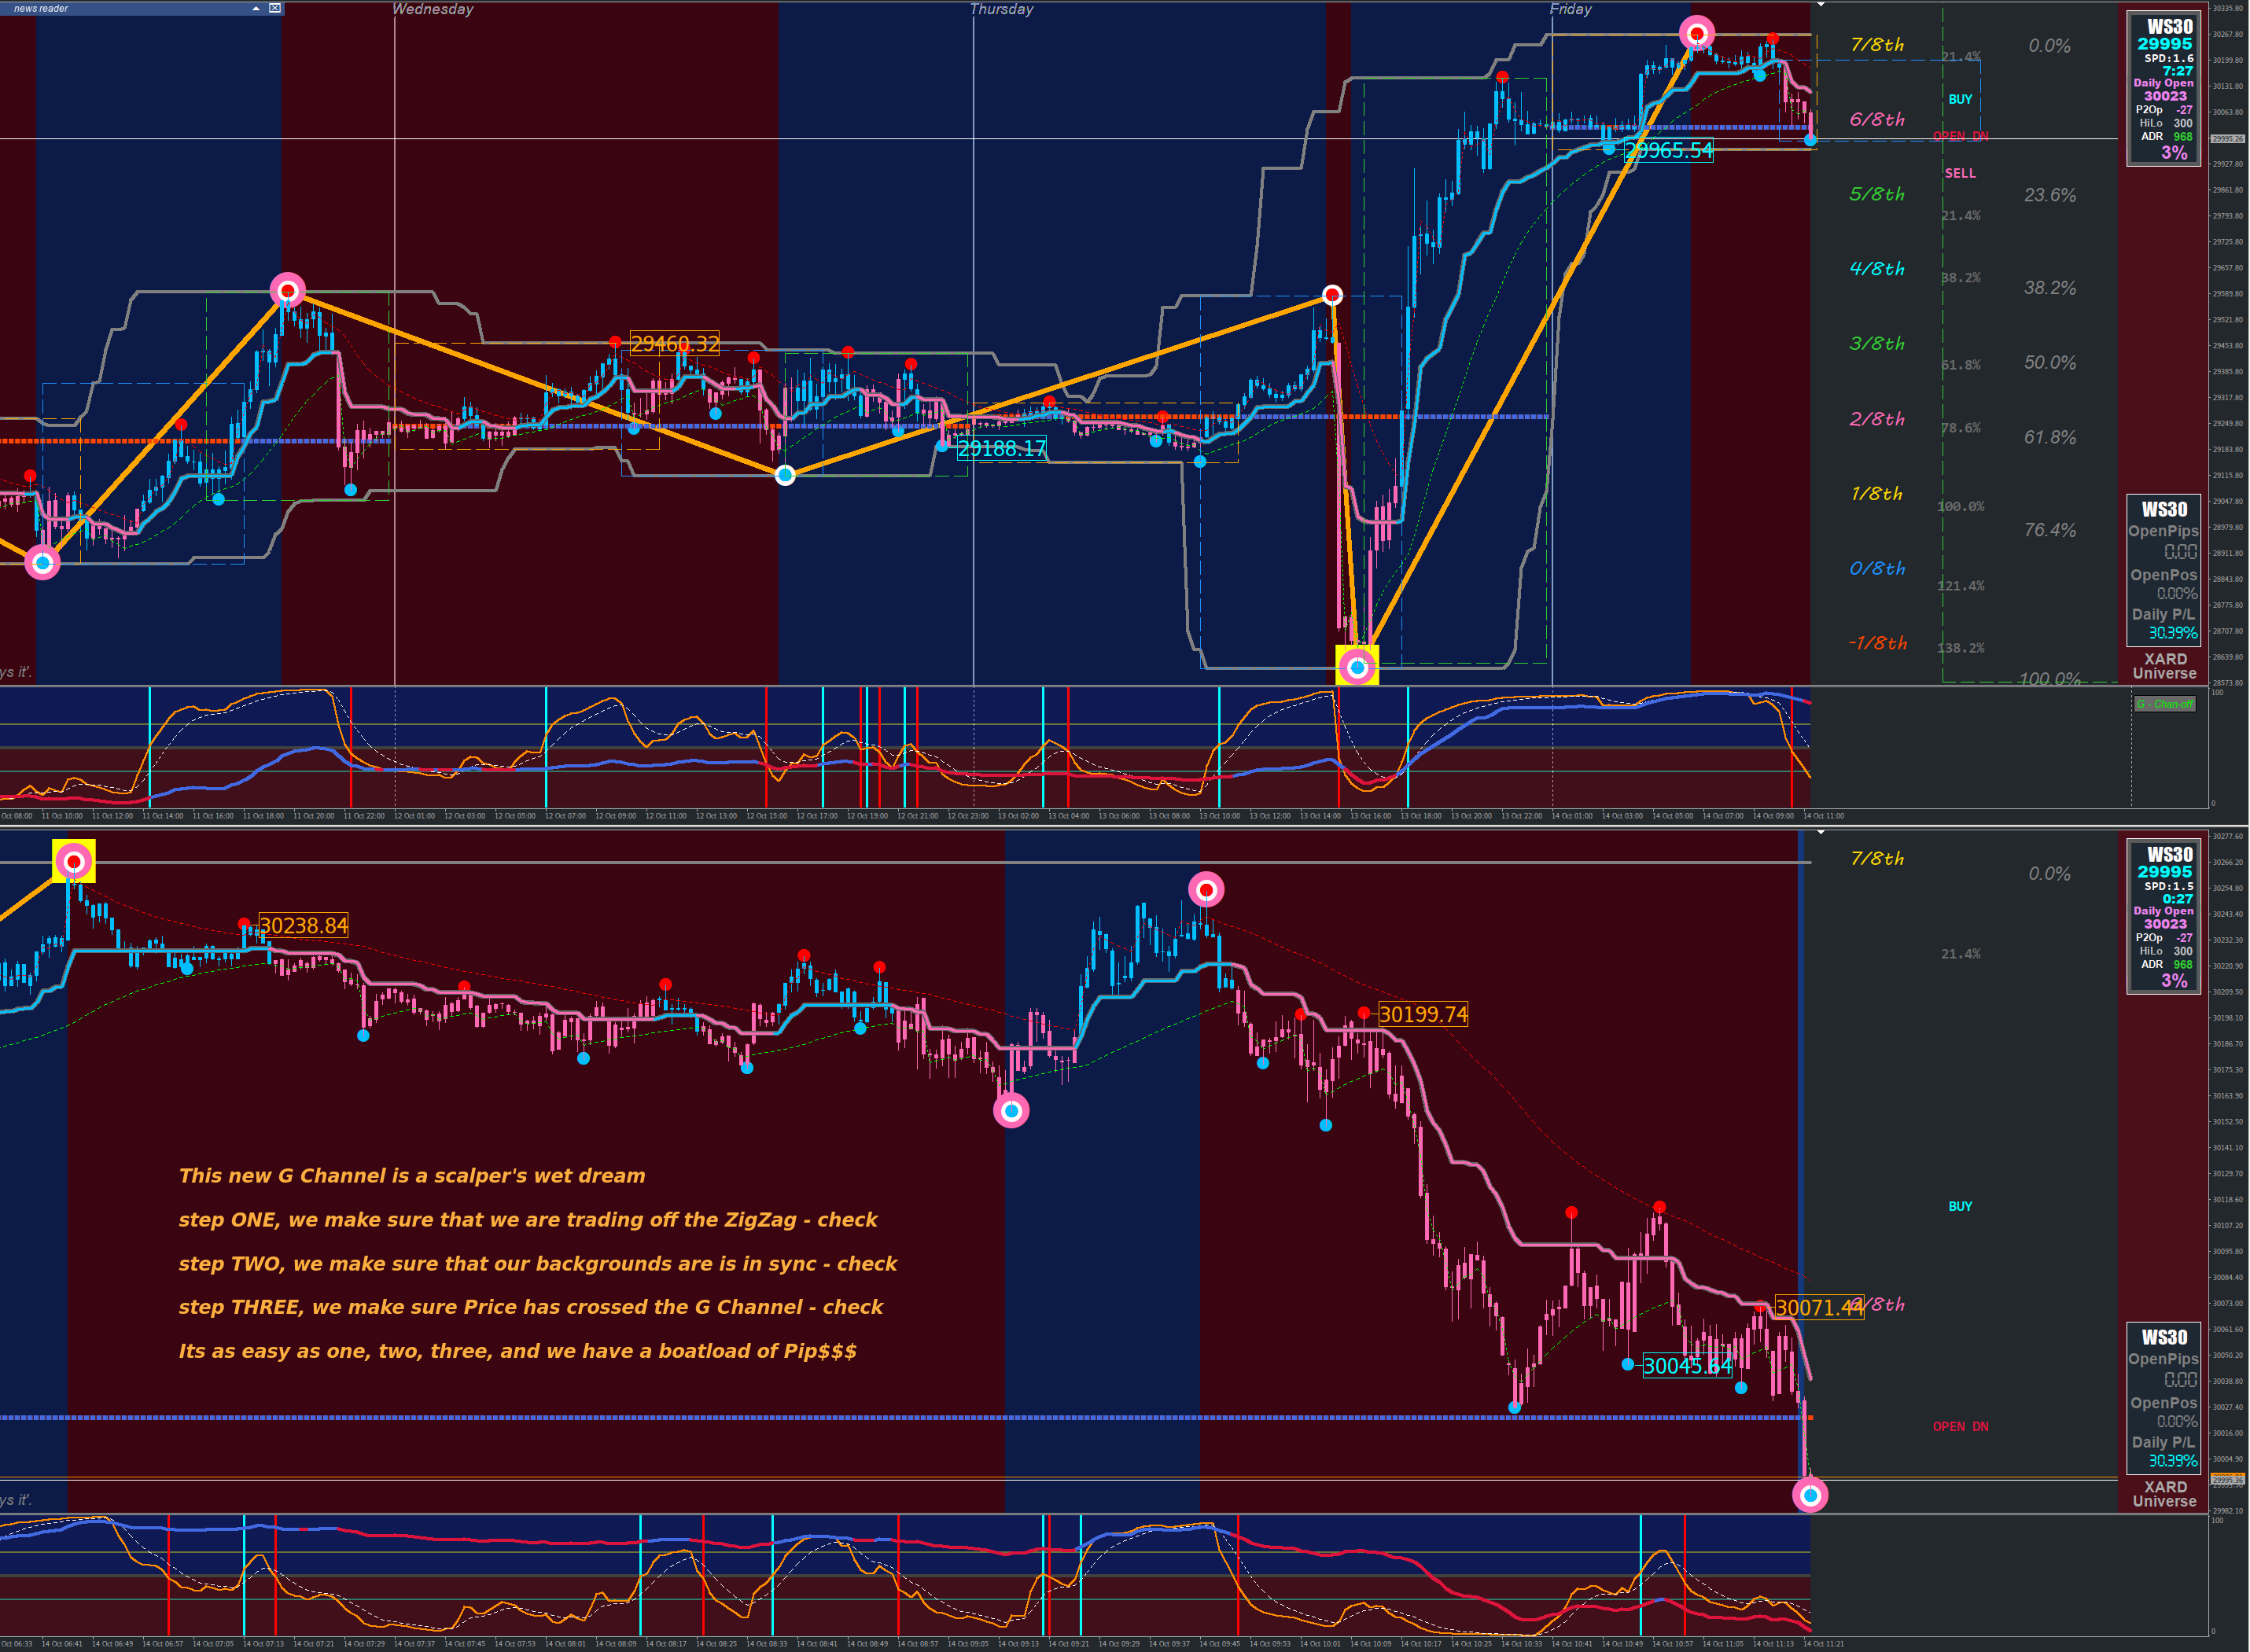Image resolution: width=2250 pixels, height=1652 pixels.
Task: Click the yellow-highlighted ZigZag low marker in upper chart
Action: tap(1357, 666)
